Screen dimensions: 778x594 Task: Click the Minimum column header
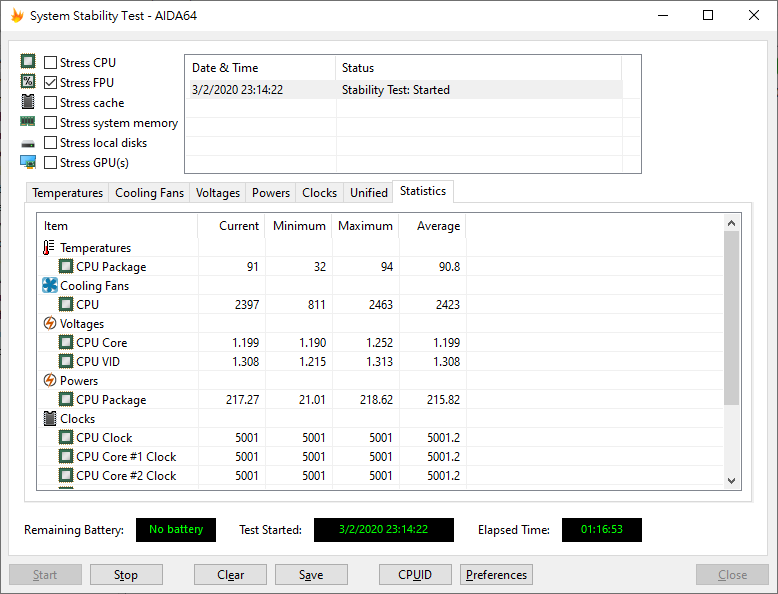pyautogui.click(x=299, y=226)
